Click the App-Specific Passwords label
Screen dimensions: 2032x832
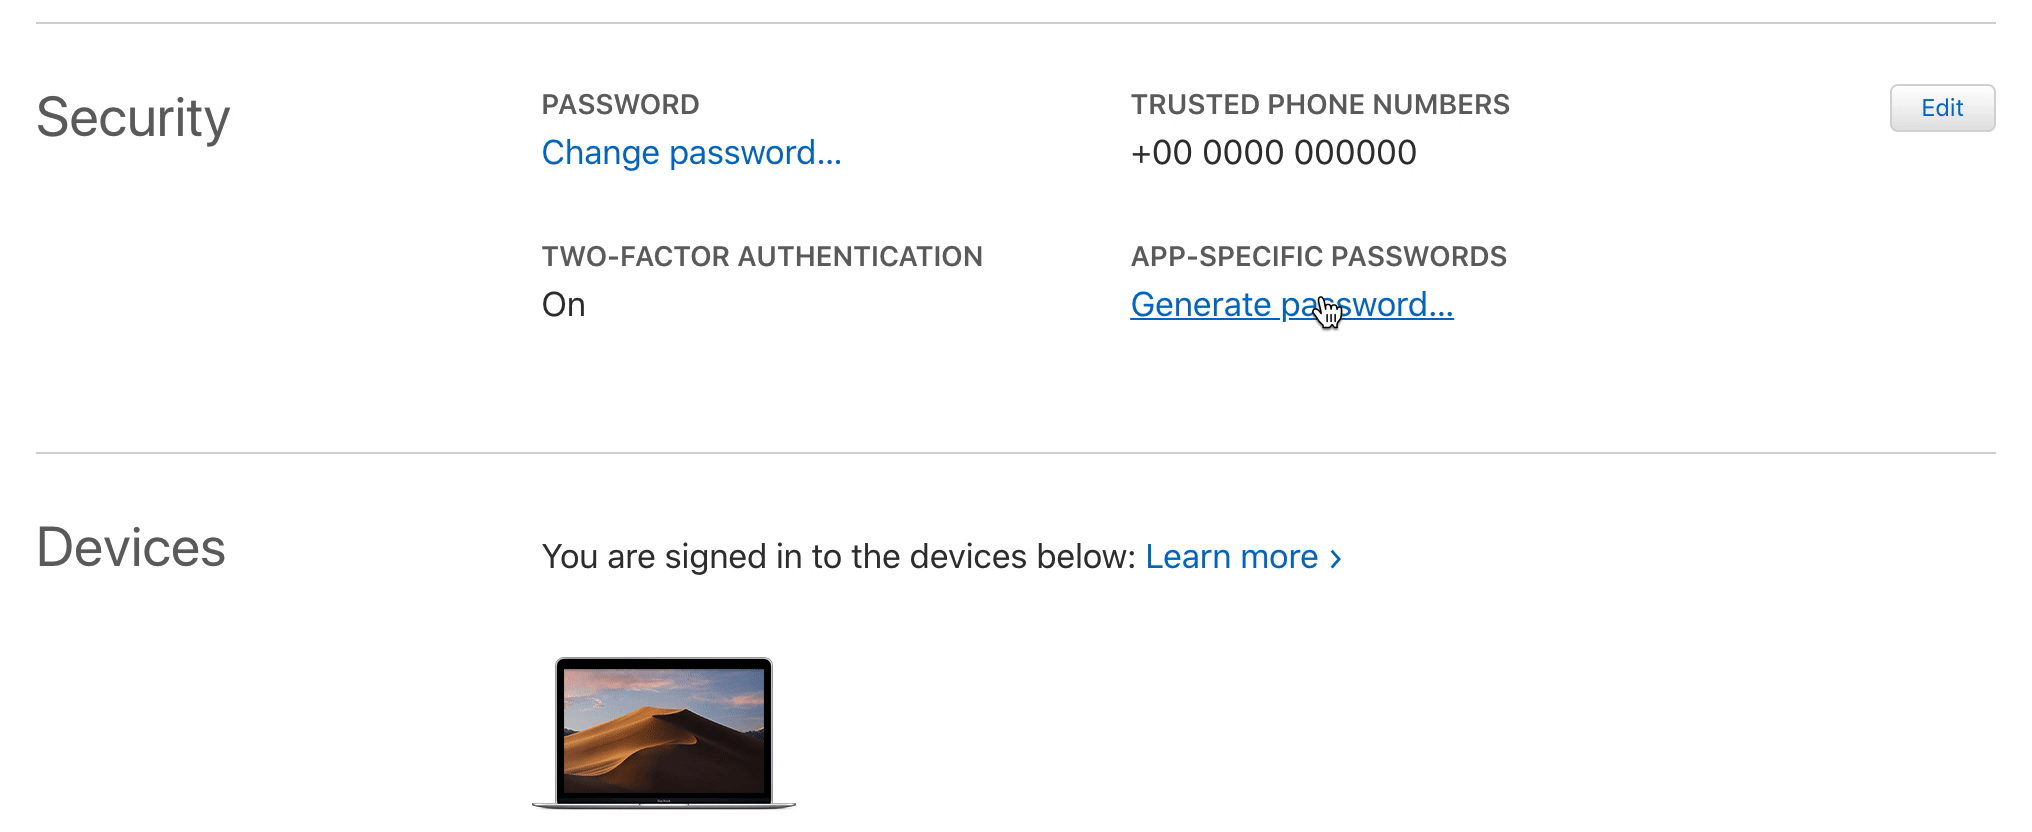[1318, 257]
